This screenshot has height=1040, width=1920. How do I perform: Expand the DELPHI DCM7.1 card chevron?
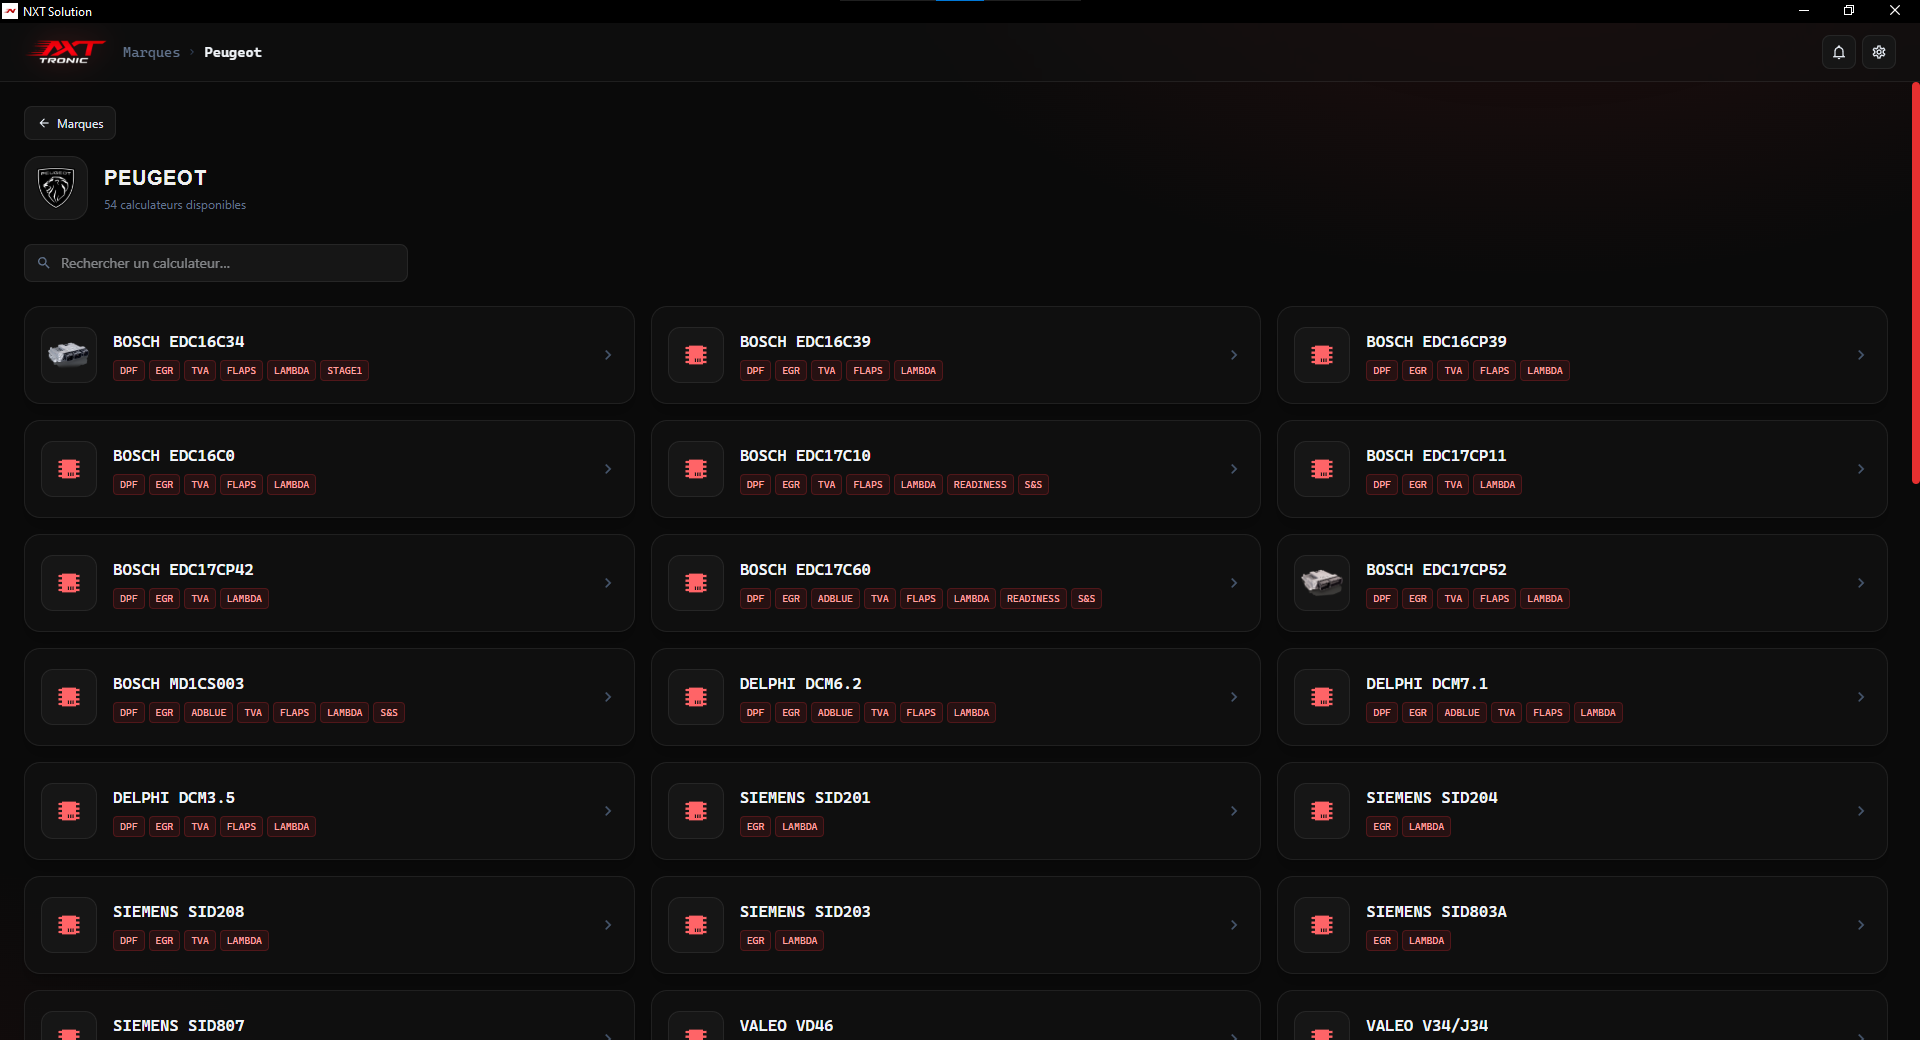pyautogui.click(x=1861, y=697)
